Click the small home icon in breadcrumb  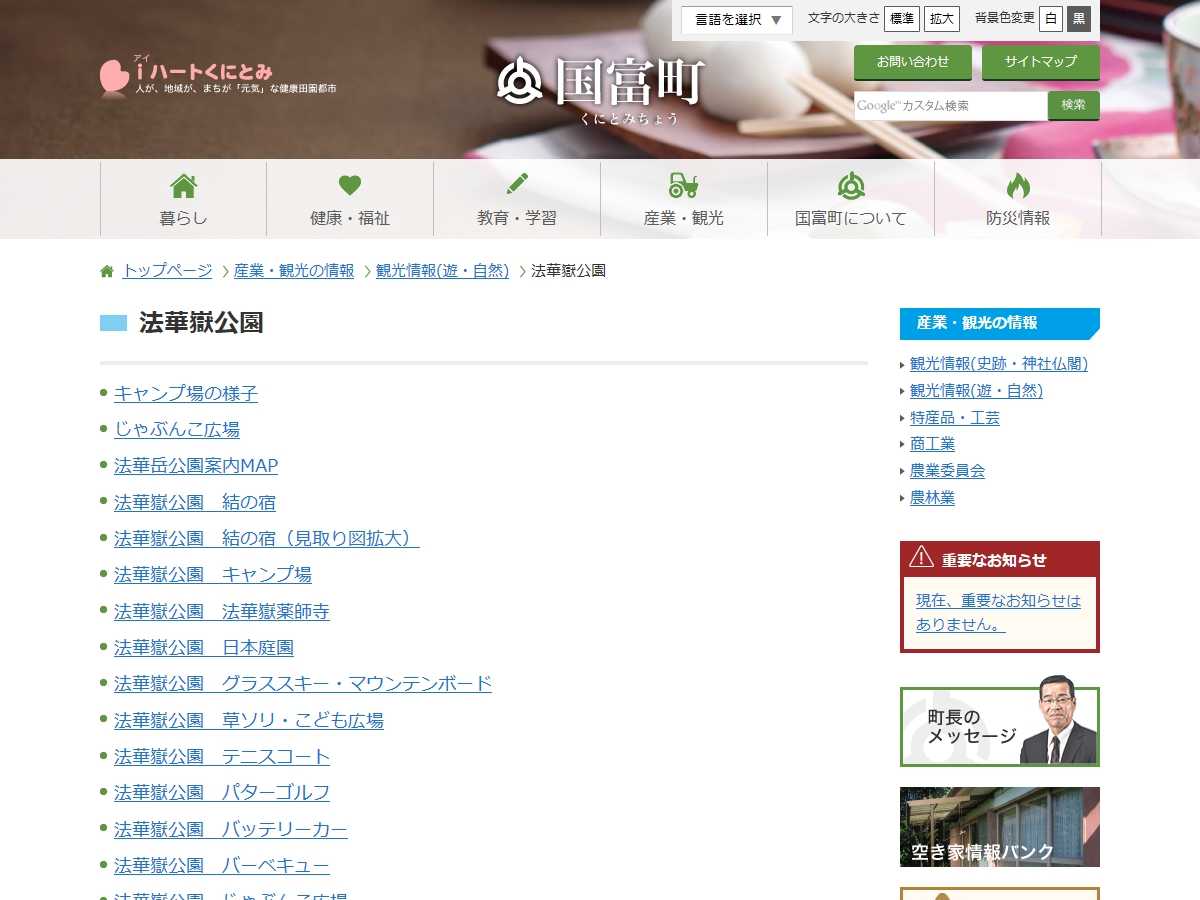[x=107, y=271]
